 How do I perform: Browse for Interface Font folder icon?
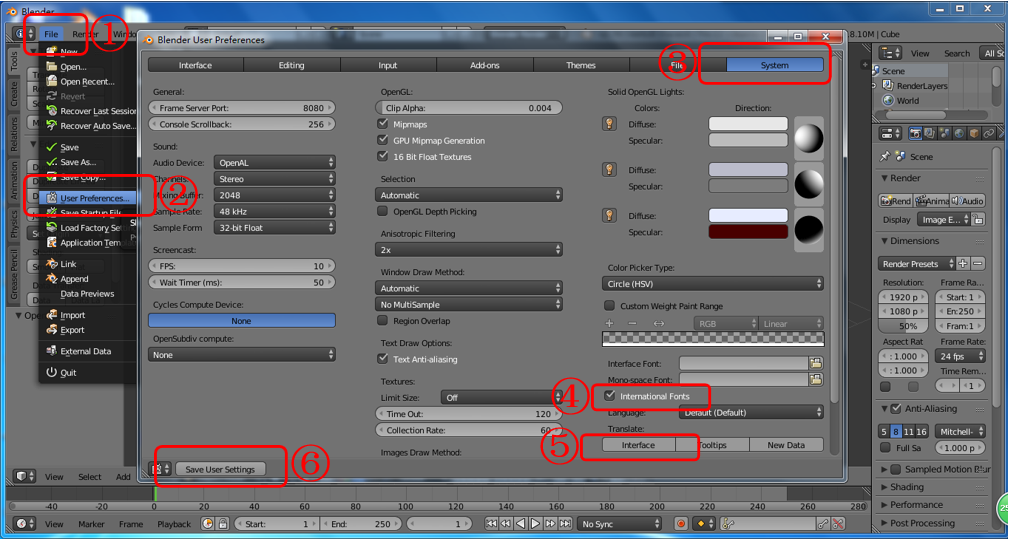tap(815, 363)
